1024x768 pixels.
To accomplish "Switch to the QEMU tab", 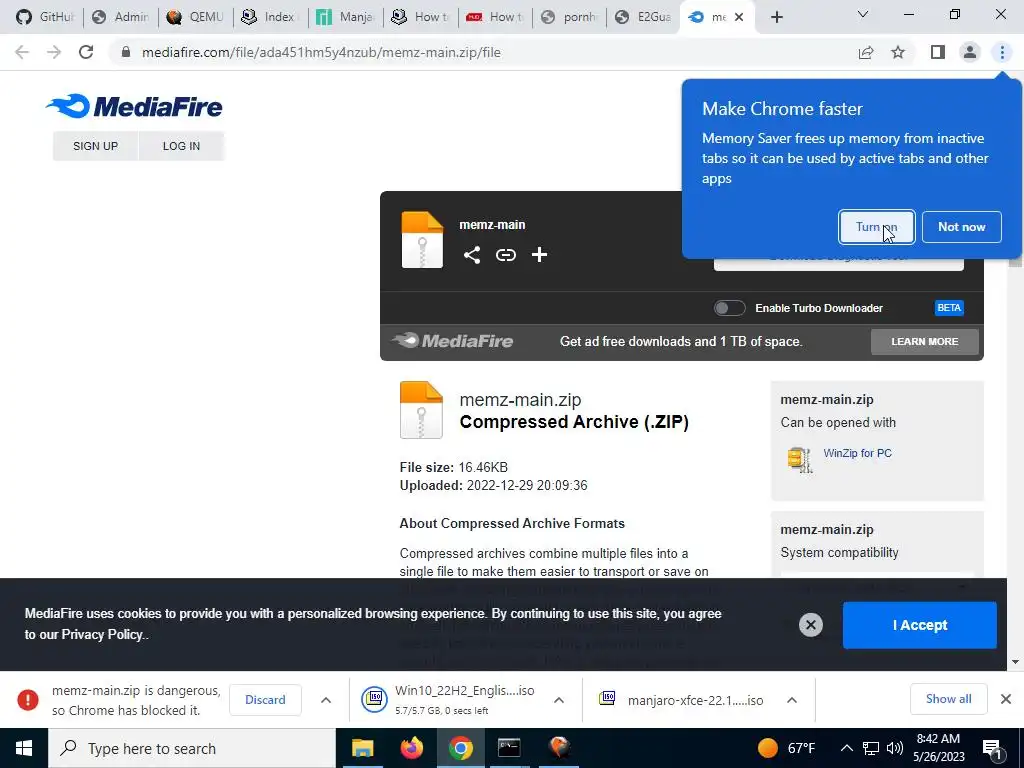I will 195,17.
